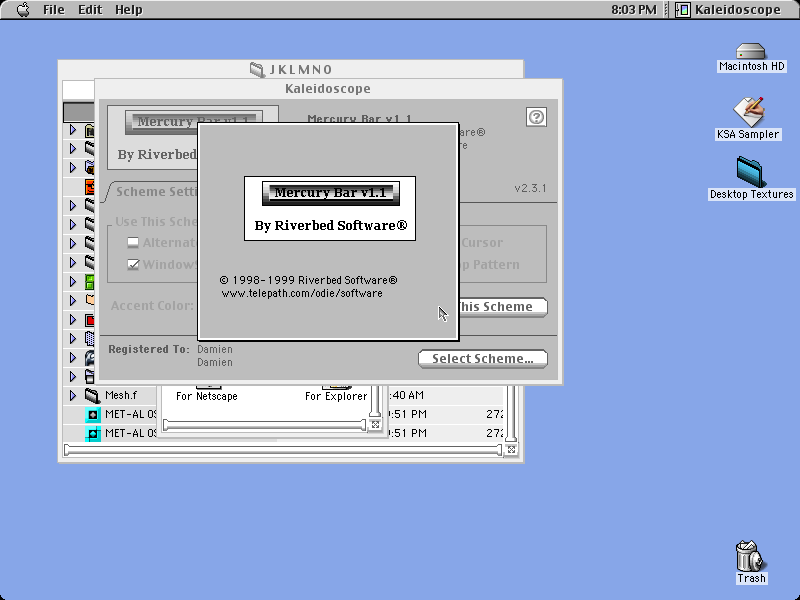This screenshot has height=600, width=800.
Task: Click the Kaleidoscope window title bar
Action: pos(329,89)
